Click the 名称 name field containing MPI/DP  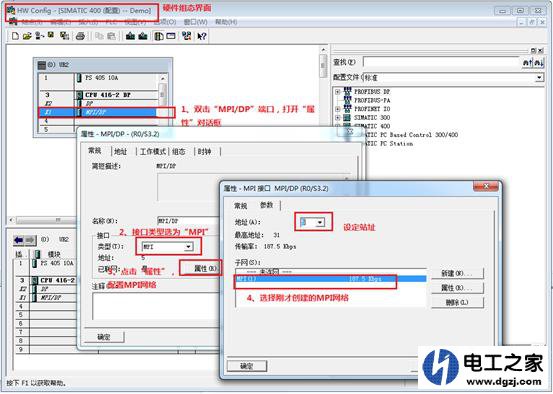pyautogui.click(x=188, y=221)
